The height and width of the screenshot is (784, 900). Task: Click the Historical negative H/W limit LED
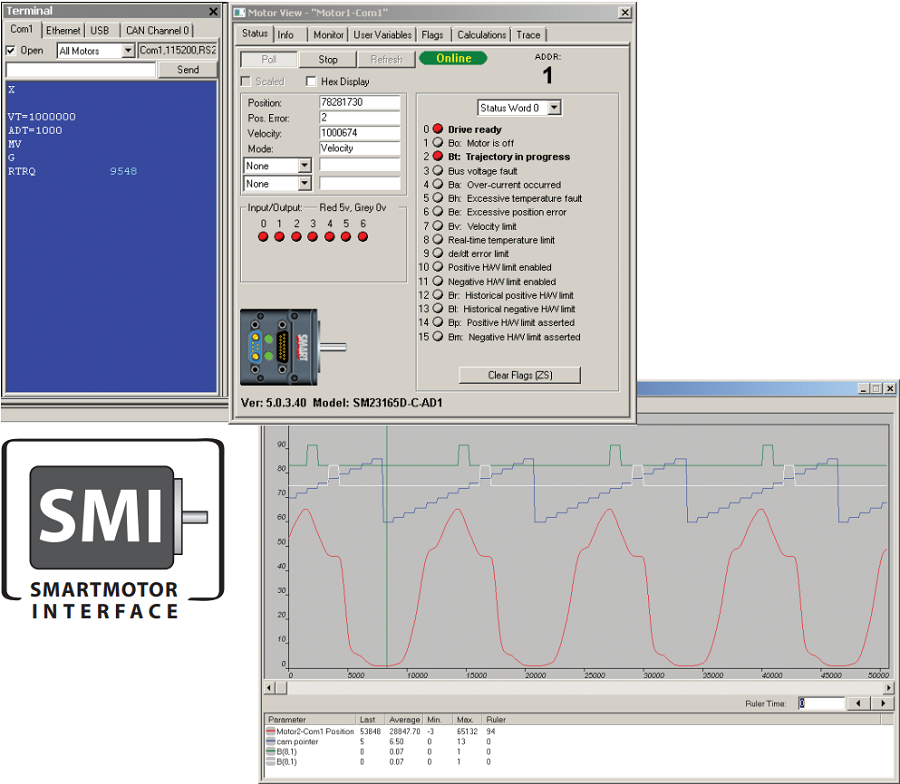tap(438, 309)
